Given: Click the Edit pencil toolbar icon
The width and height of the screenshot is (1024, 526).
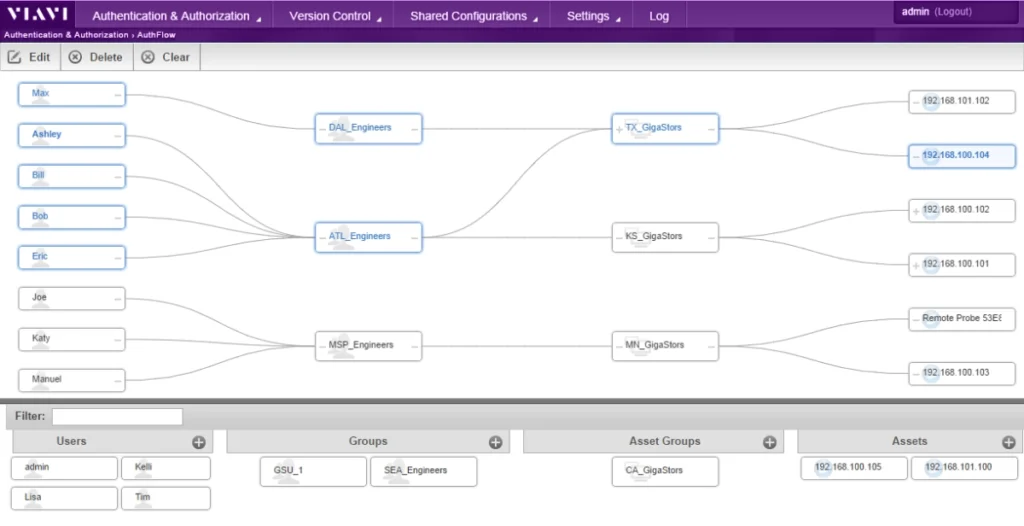Looking at the screenshot, I should (15, 57).
